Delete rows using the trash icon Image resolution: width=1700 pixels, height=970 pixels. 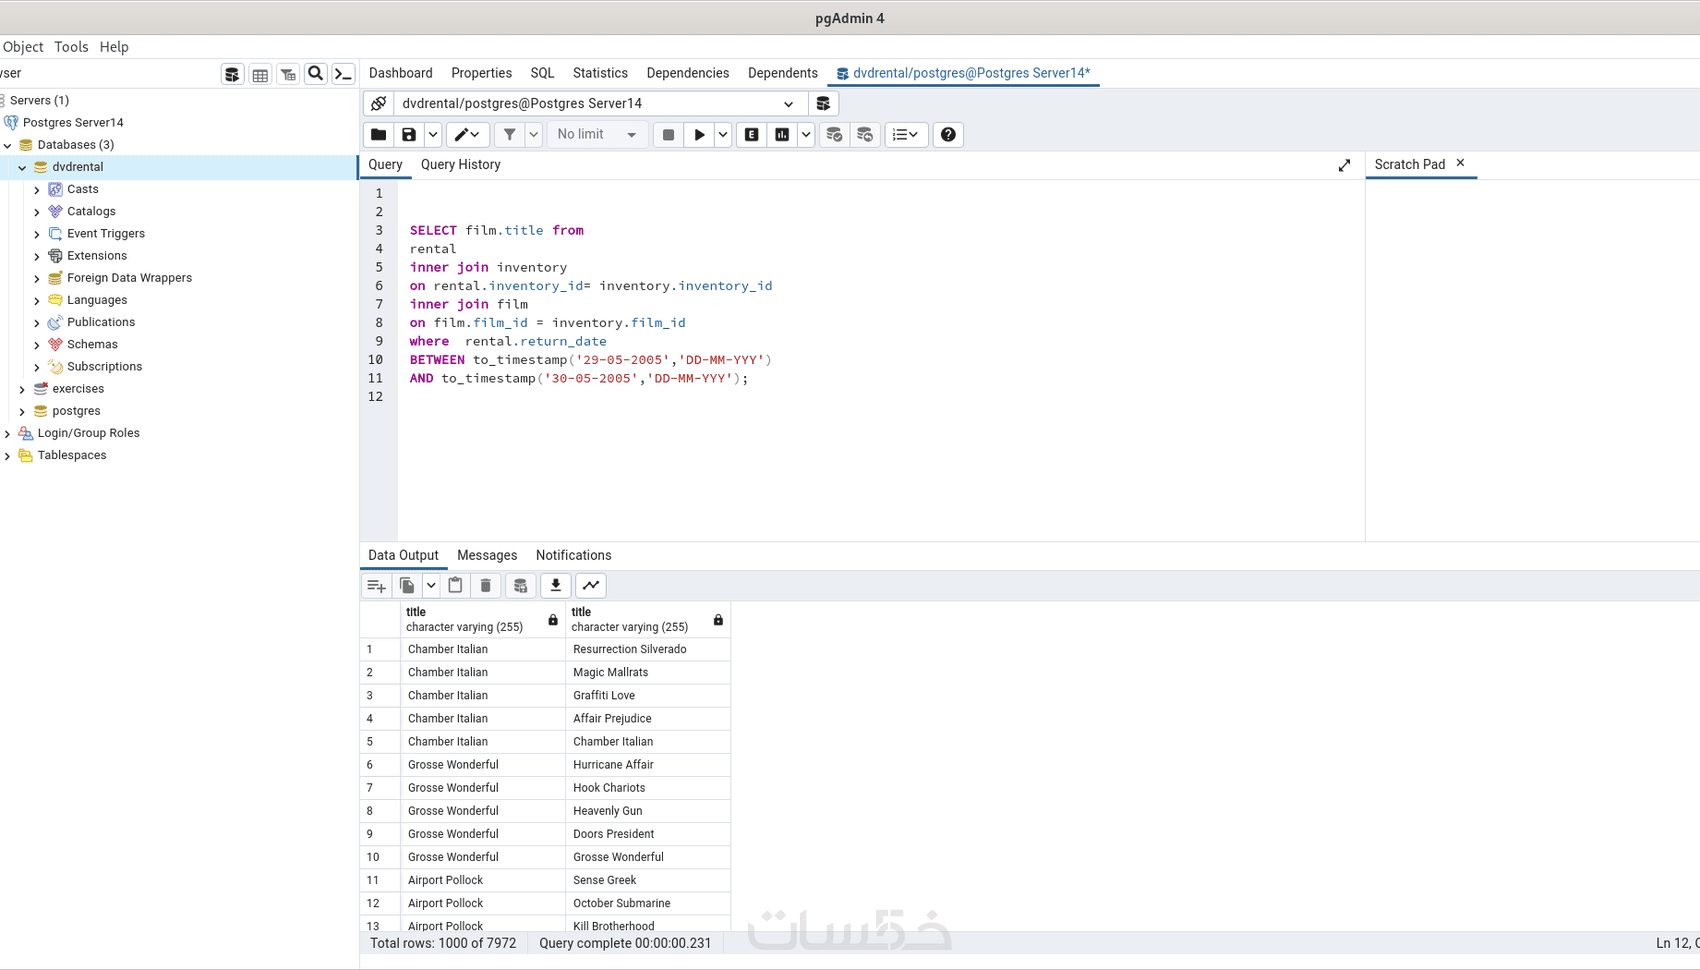coord(486,585)
